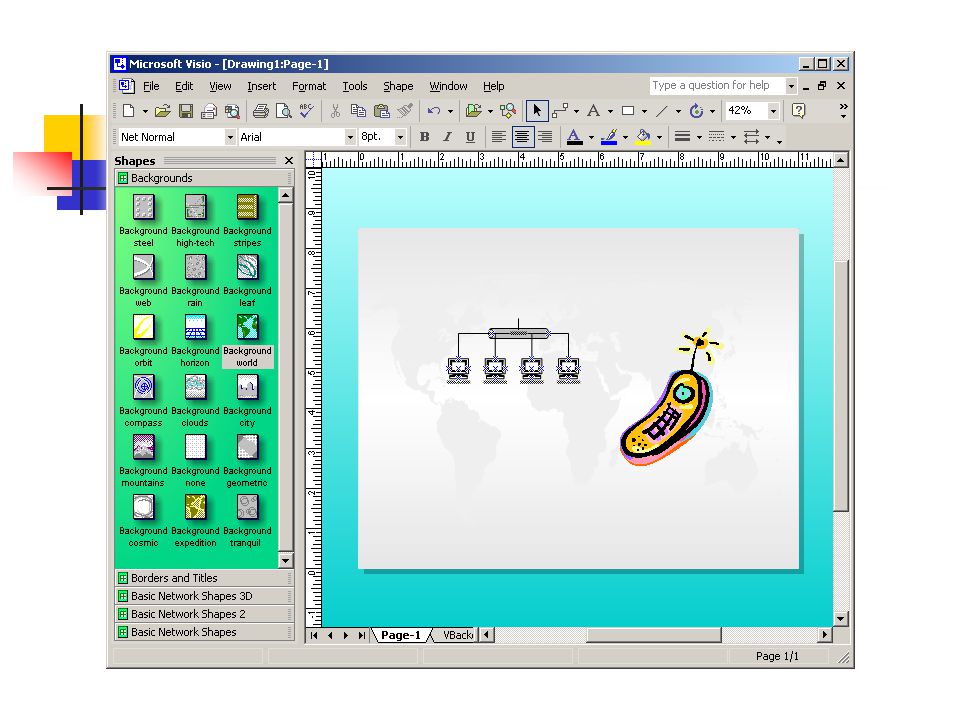This screenshot has width=960, height=720.
Task: Open the Basic Network Shapes 3D stencil
Action: pyautogui.click(x=204, y=596)
